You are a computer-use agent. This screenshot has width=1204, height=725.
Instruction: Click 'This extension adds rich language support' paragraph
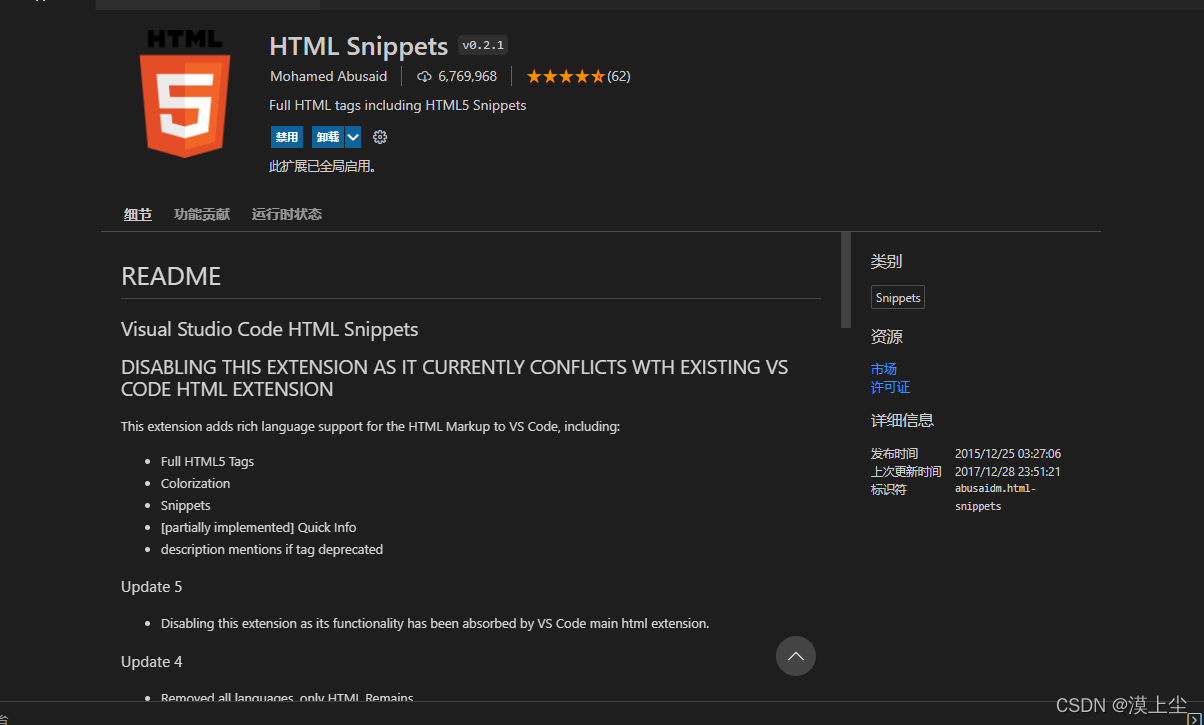click(371, 427)
